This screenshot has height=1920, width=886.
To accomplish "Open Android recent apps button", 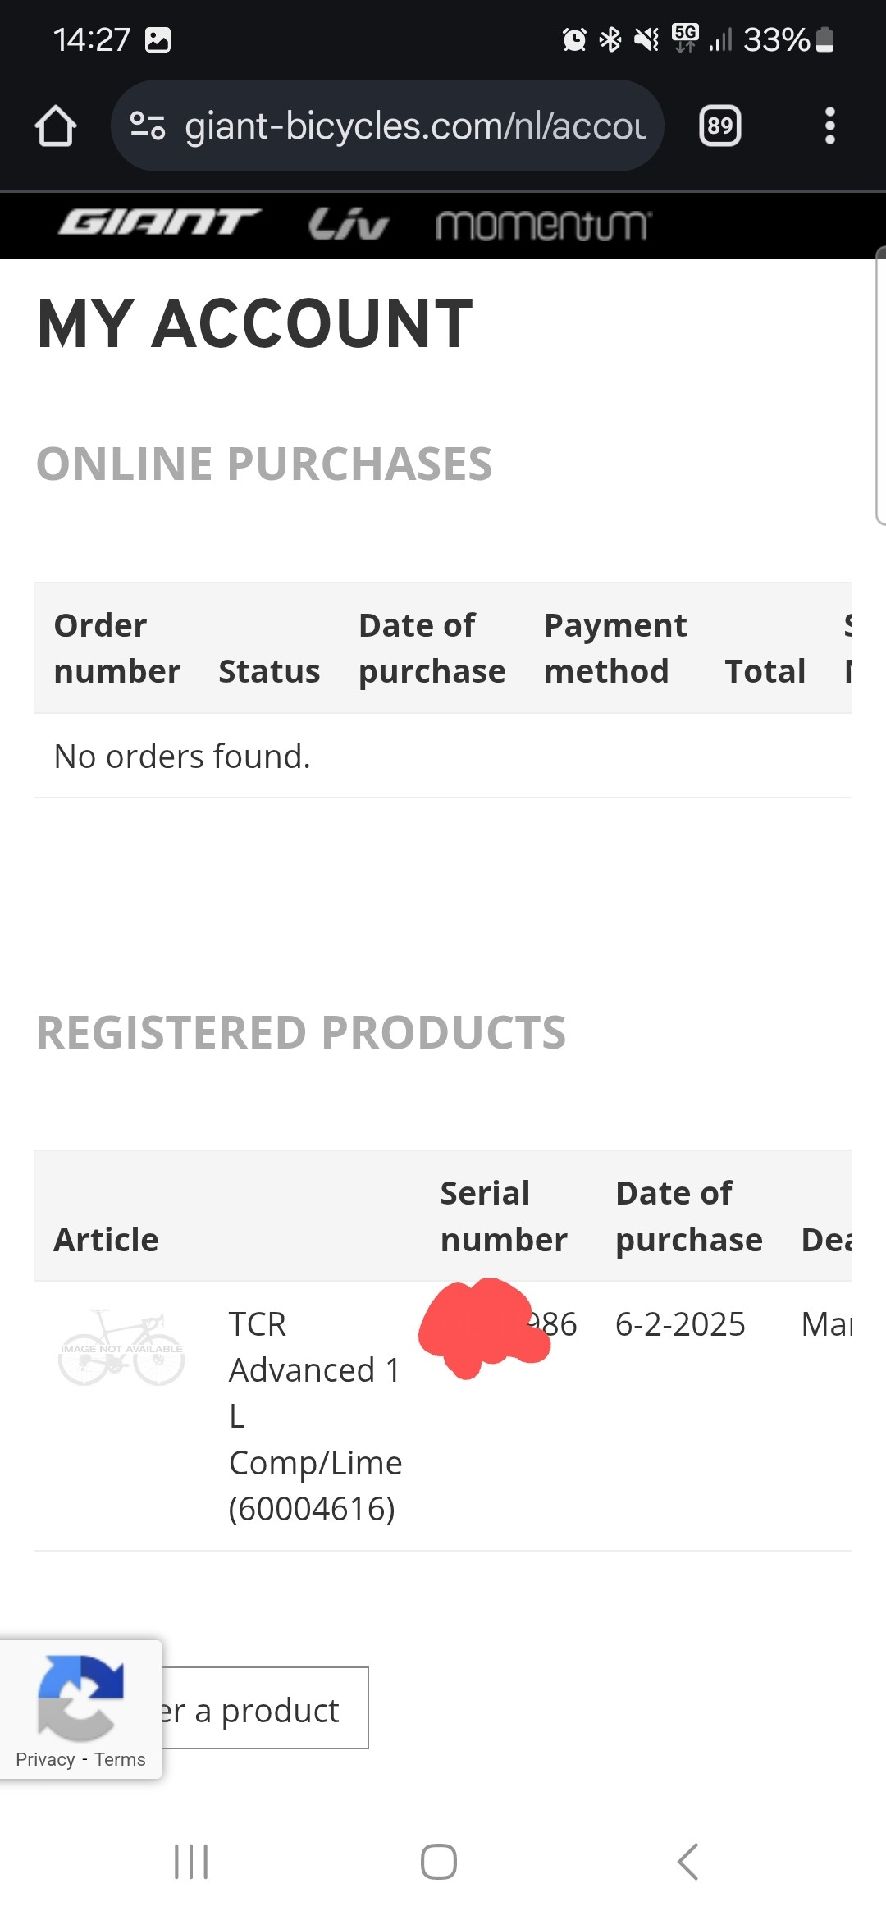I will [x=191, y=1862].
